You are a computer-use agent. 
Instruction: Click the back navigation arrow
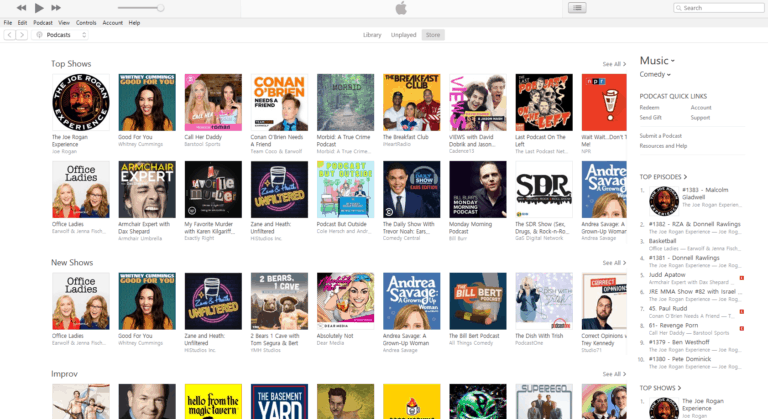point(9,35)
